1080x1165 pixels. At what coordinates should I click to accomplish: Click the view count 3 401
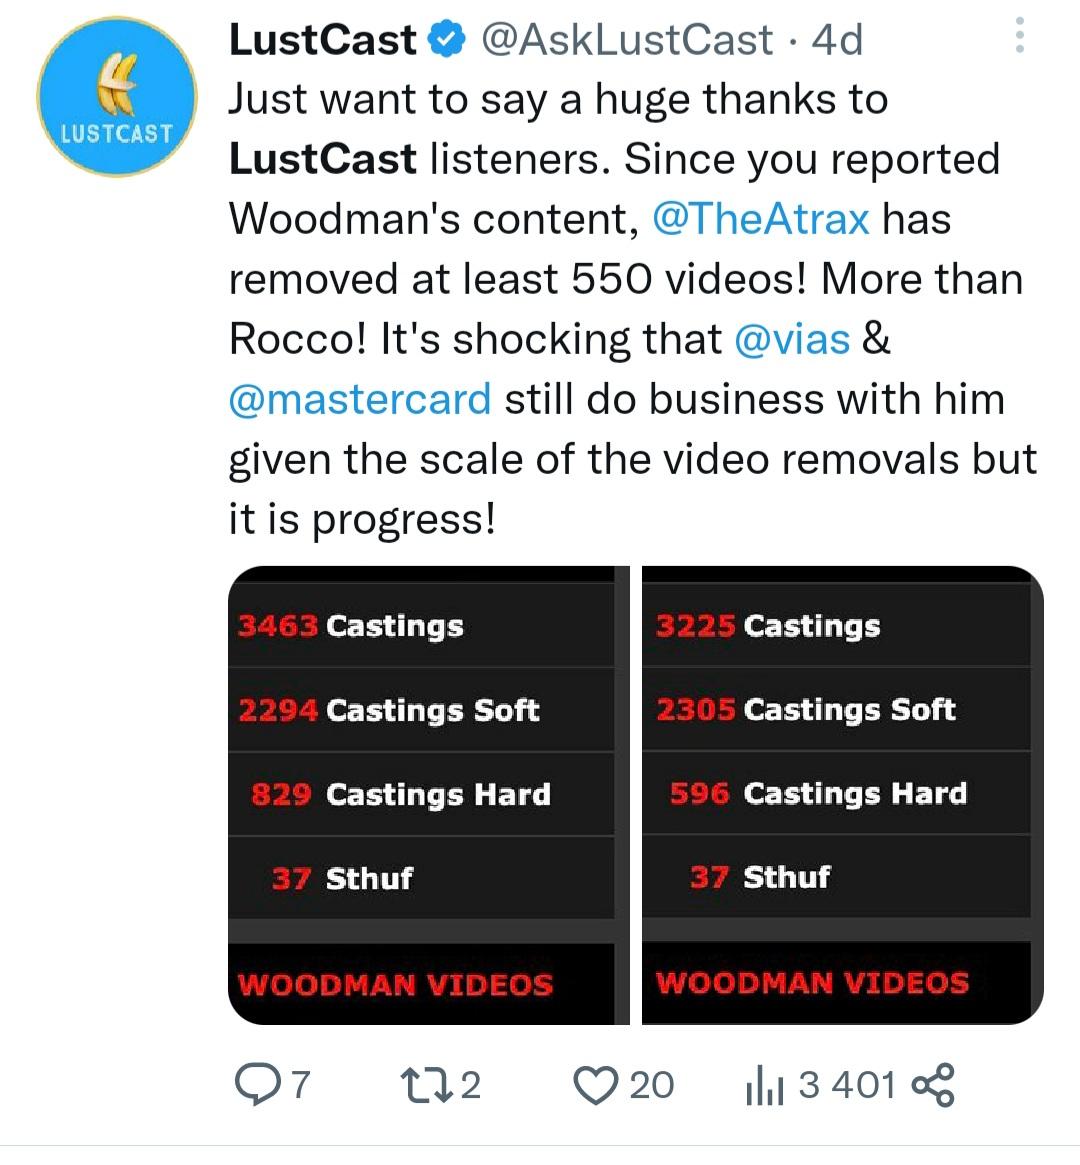[847, 1084]
